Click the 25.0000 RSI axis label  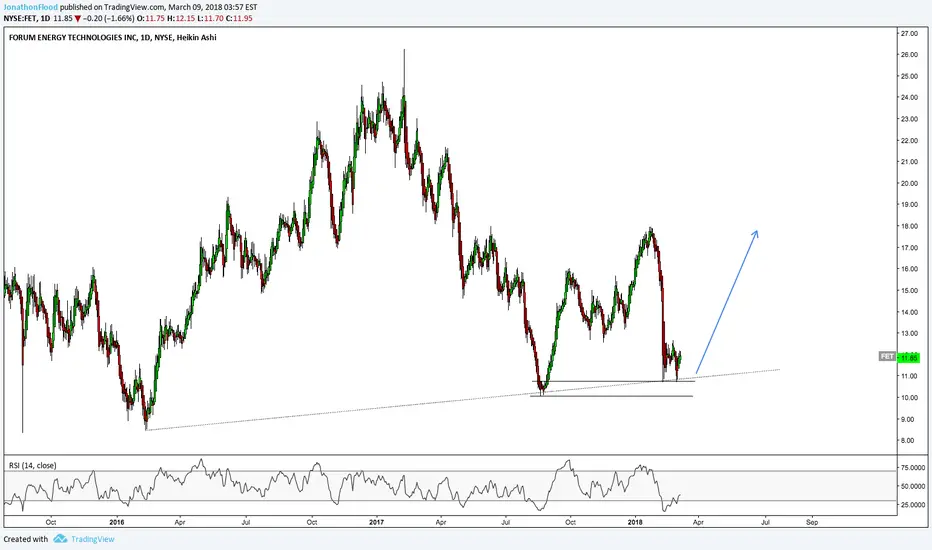tap(913, 505)
